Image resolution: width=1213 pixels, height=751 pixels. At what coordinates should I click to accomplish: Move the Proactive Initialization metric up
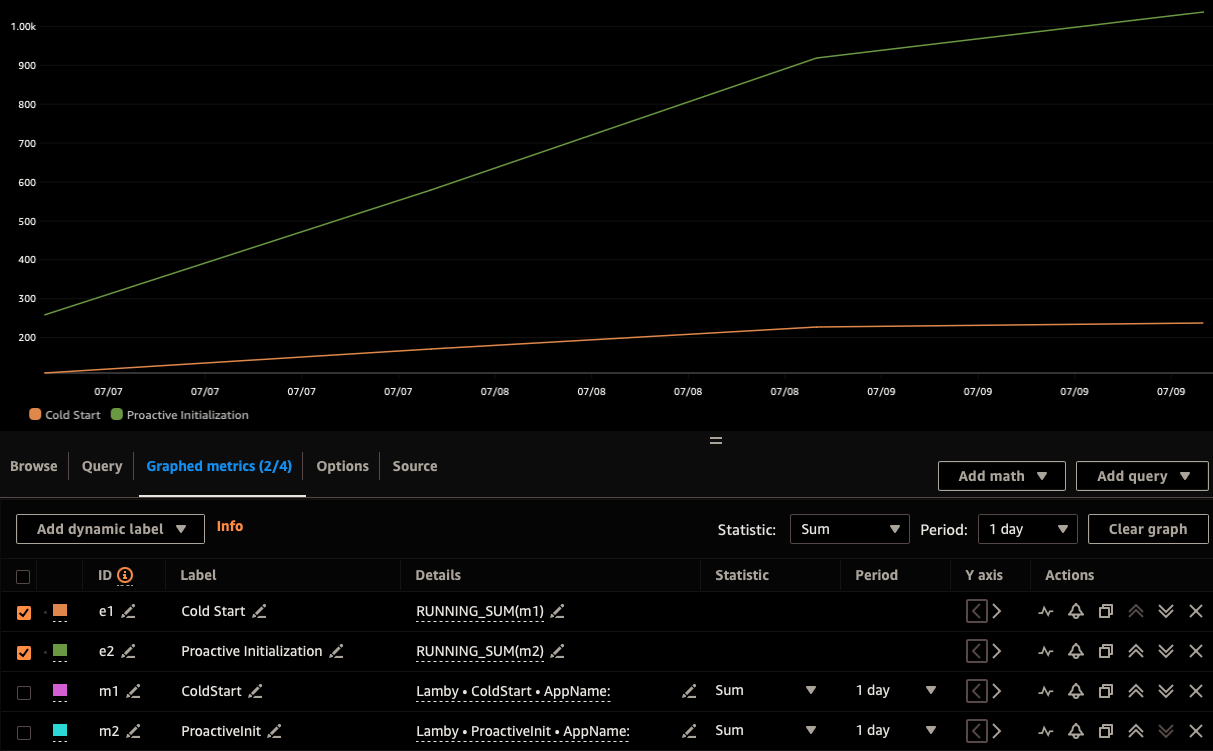[x=1136, y=651]
